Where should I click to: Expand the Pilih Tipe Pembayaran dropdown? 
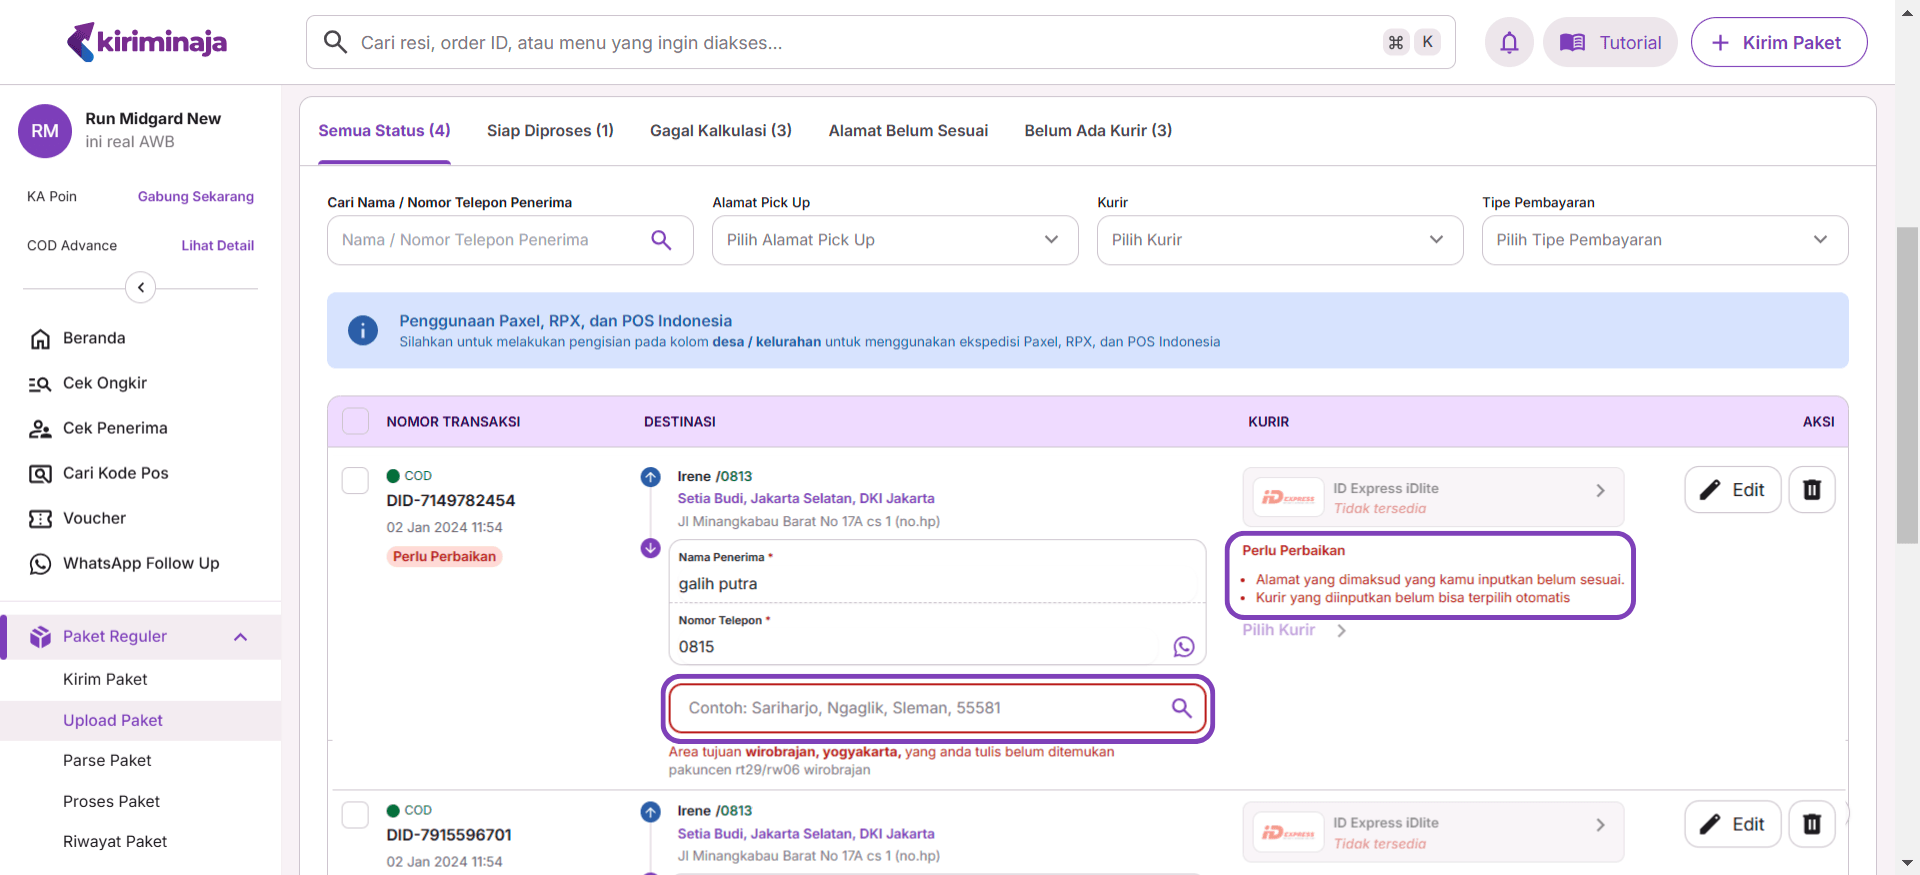pyautogui.click(x=1664, y=240)
